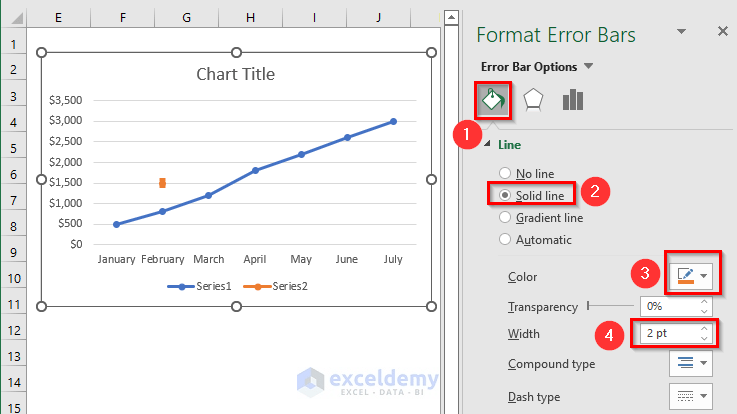Screen dimensions: 737x414
Task: Click the Select All corner triangle
Action: [x=17, y=18]
